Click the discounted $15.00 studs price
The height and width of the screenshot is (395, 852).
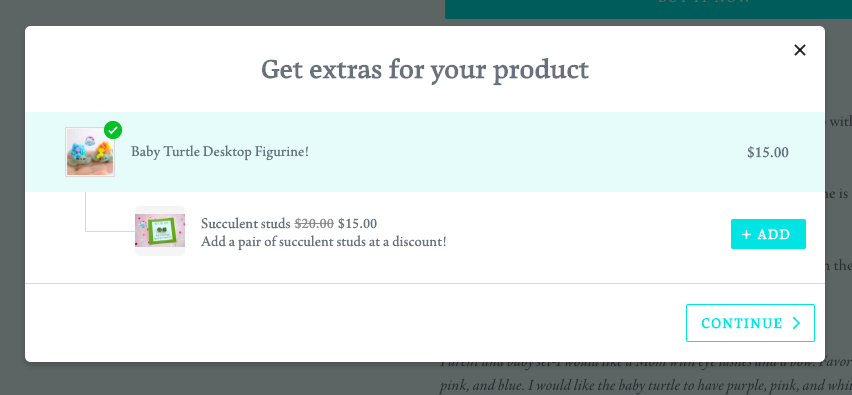click(x=358, y=223)
